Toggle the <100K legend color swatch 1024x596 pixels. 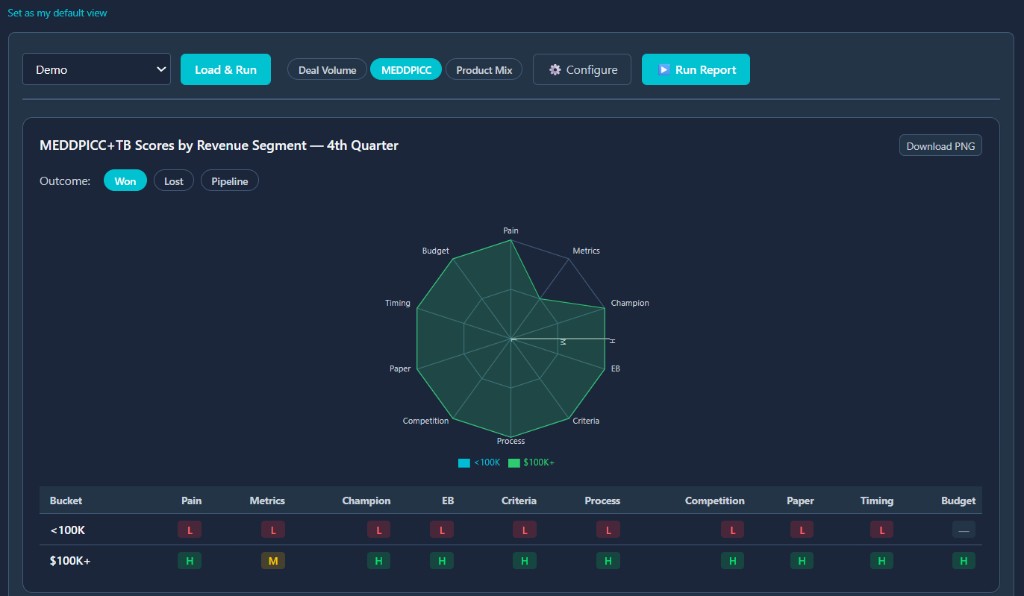[x=464, y=463]
